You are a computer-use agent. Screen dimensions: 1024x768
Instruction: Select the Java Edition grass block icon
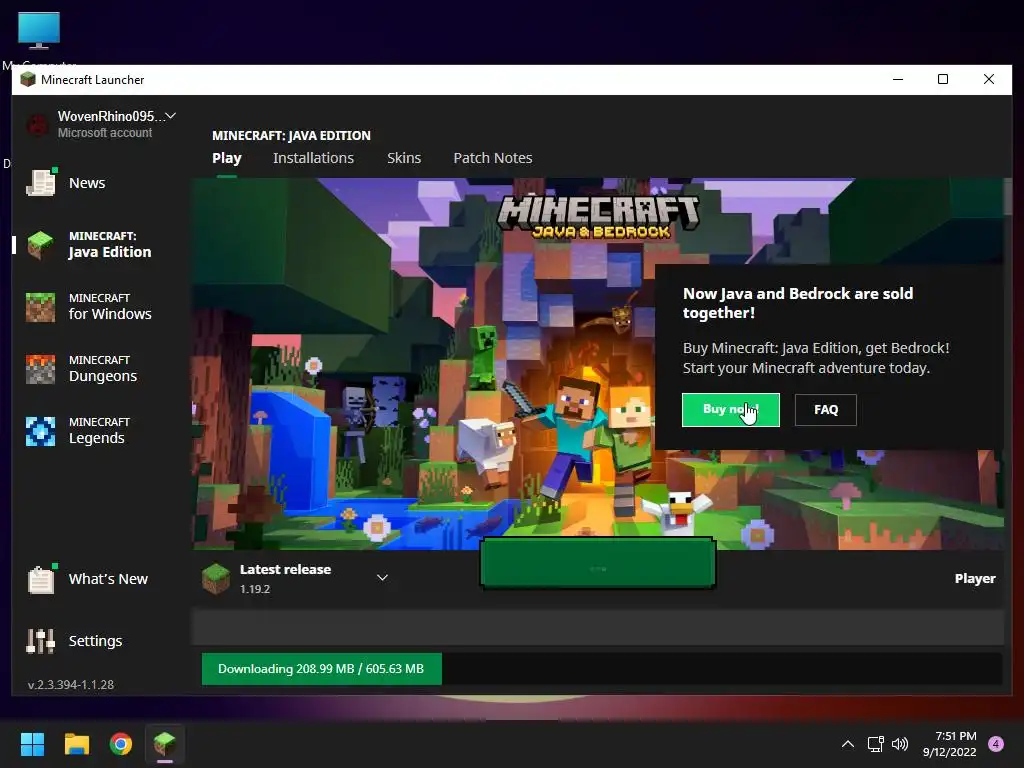pos(40,245)
